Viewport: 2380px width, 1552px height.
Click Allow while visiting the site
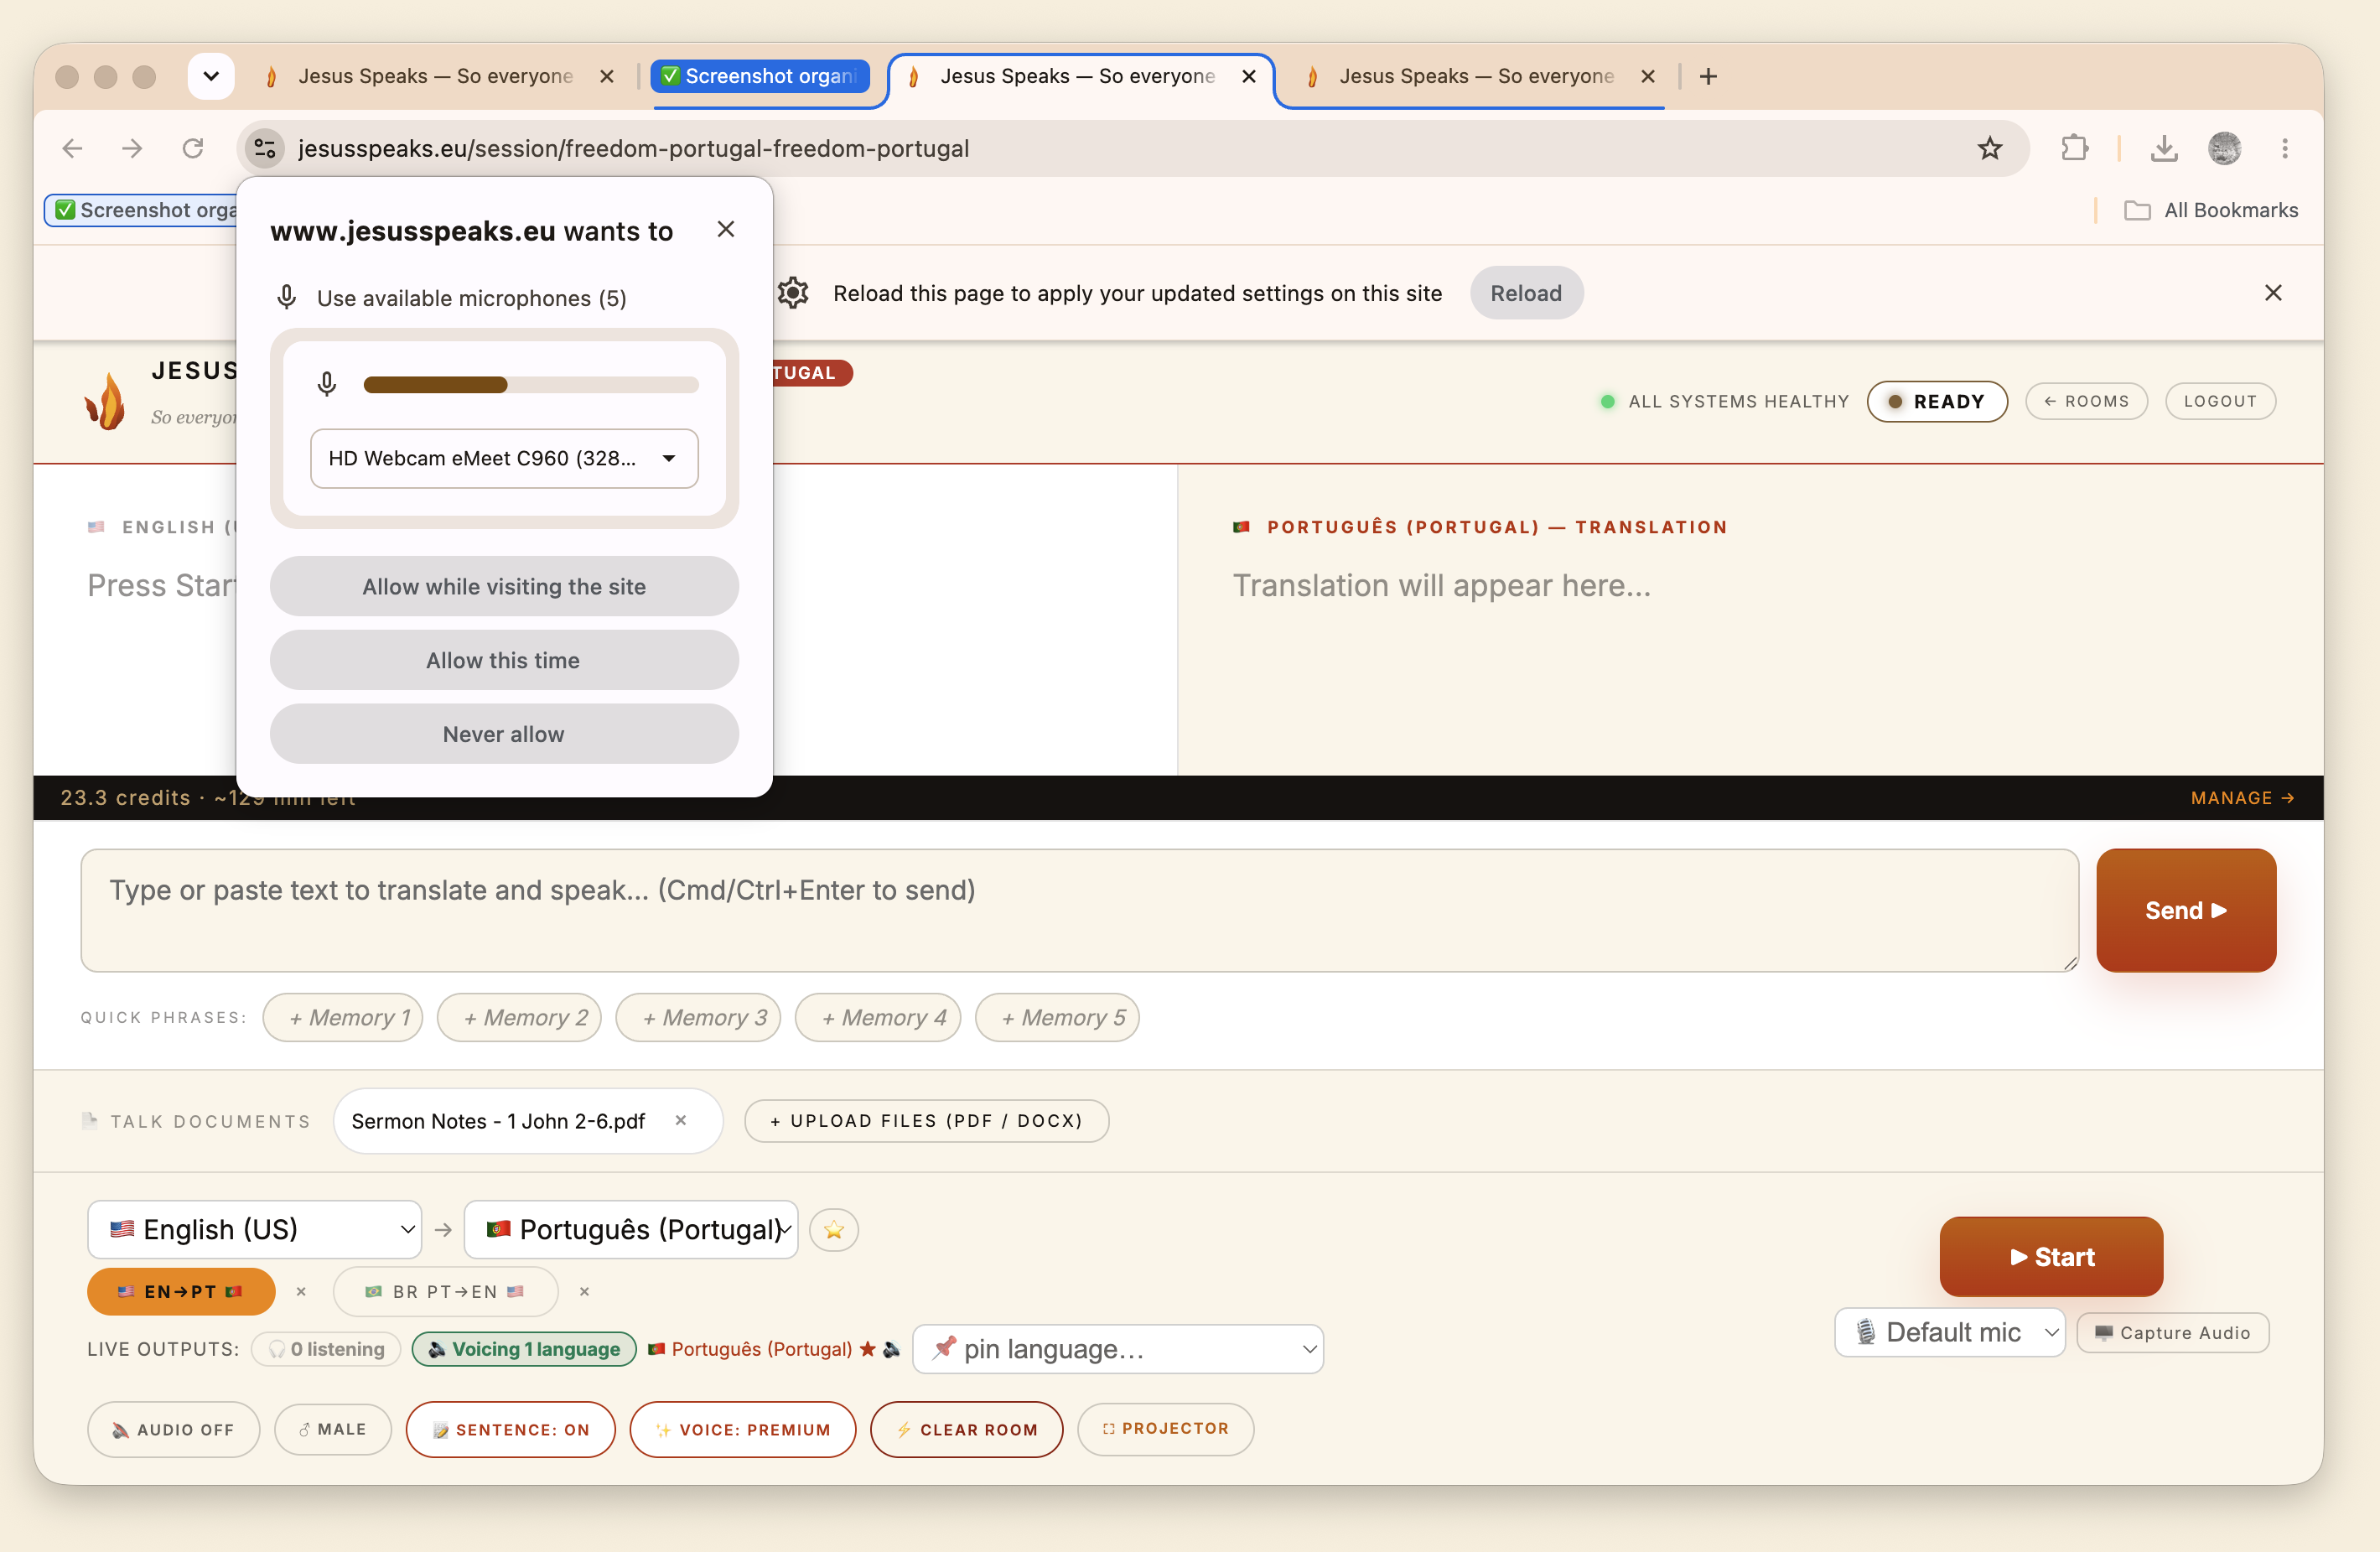[504, 587]
